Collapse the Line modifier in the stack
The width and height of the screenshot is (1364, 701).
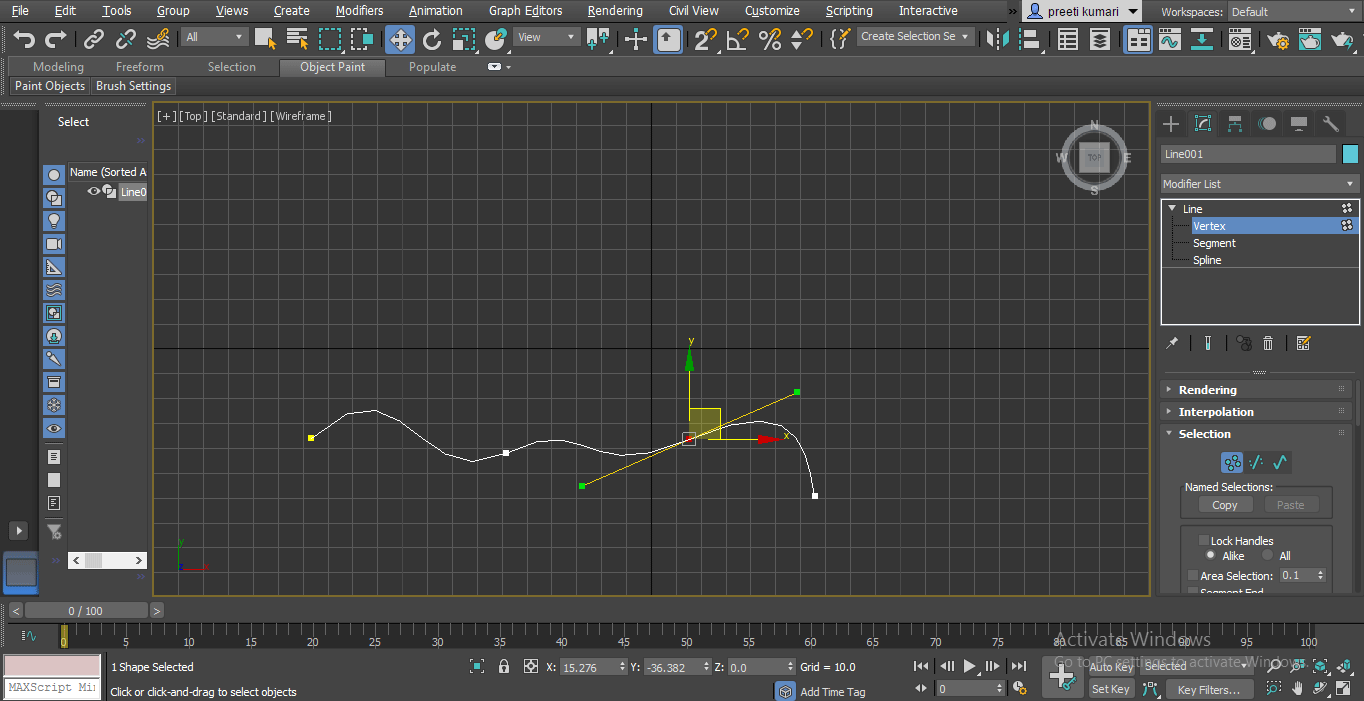1172,208
